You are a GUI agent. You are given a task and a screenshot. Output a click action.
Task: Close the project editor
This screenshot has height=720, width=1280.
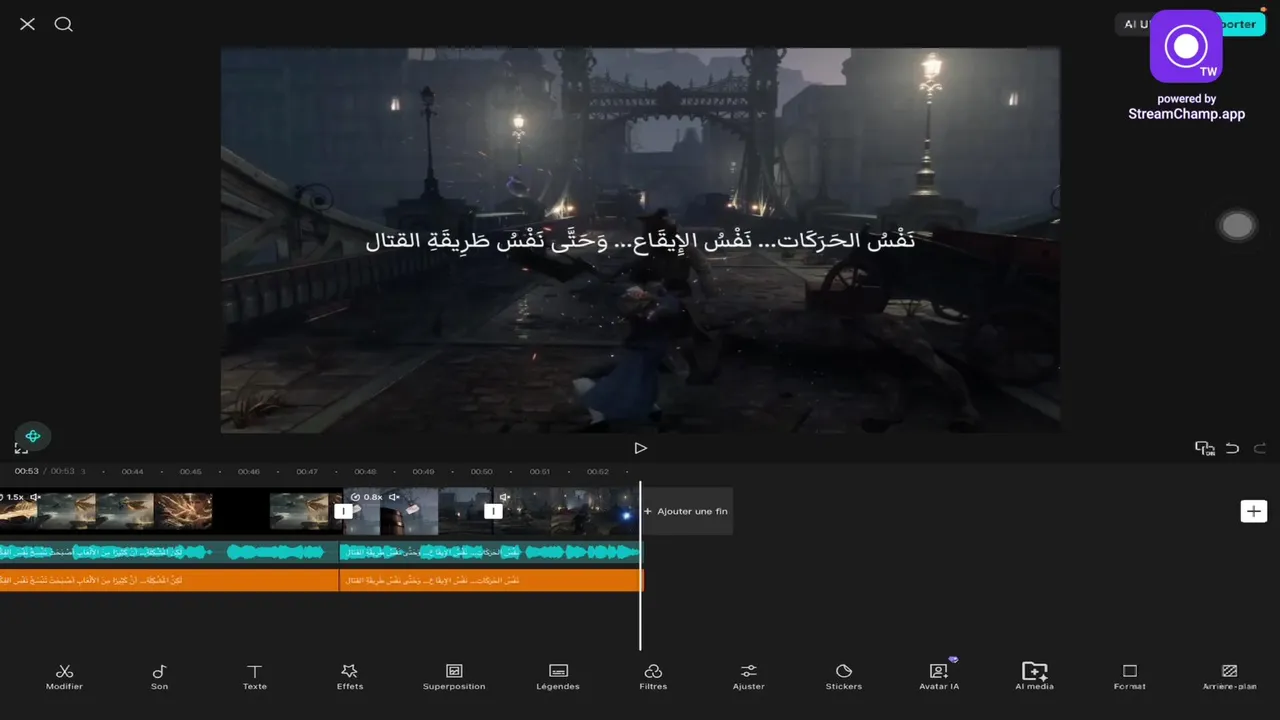[27, 24]
